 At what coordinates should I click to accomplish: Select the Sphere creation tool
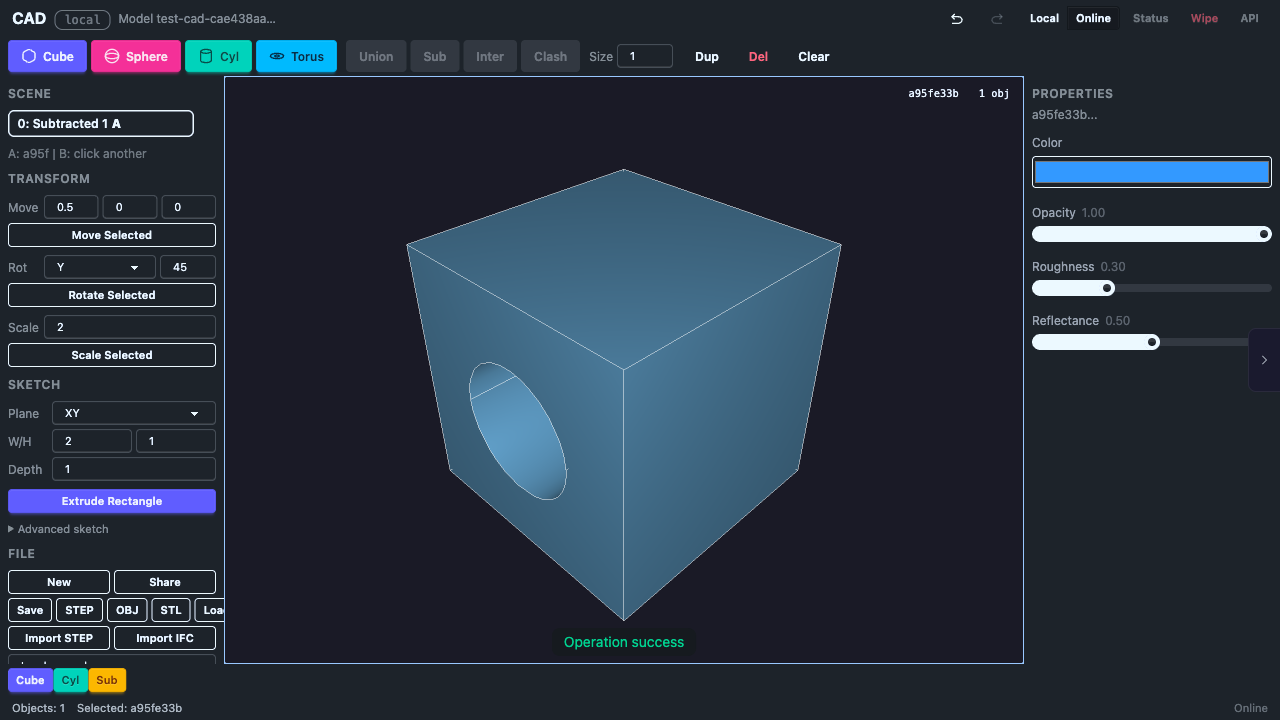pyautogui.click(x=135, y=56)
